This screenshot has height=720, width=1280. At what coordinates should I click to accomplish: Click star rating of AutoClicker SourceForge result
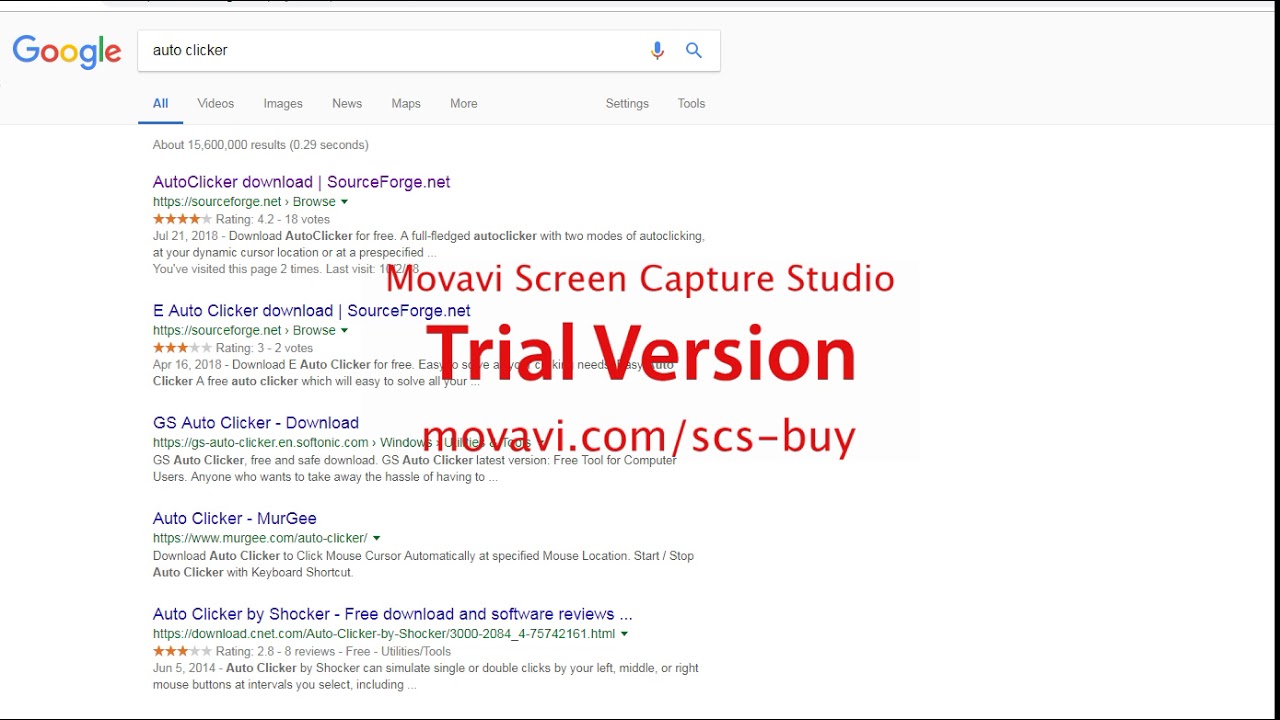(x=182, y=219)
